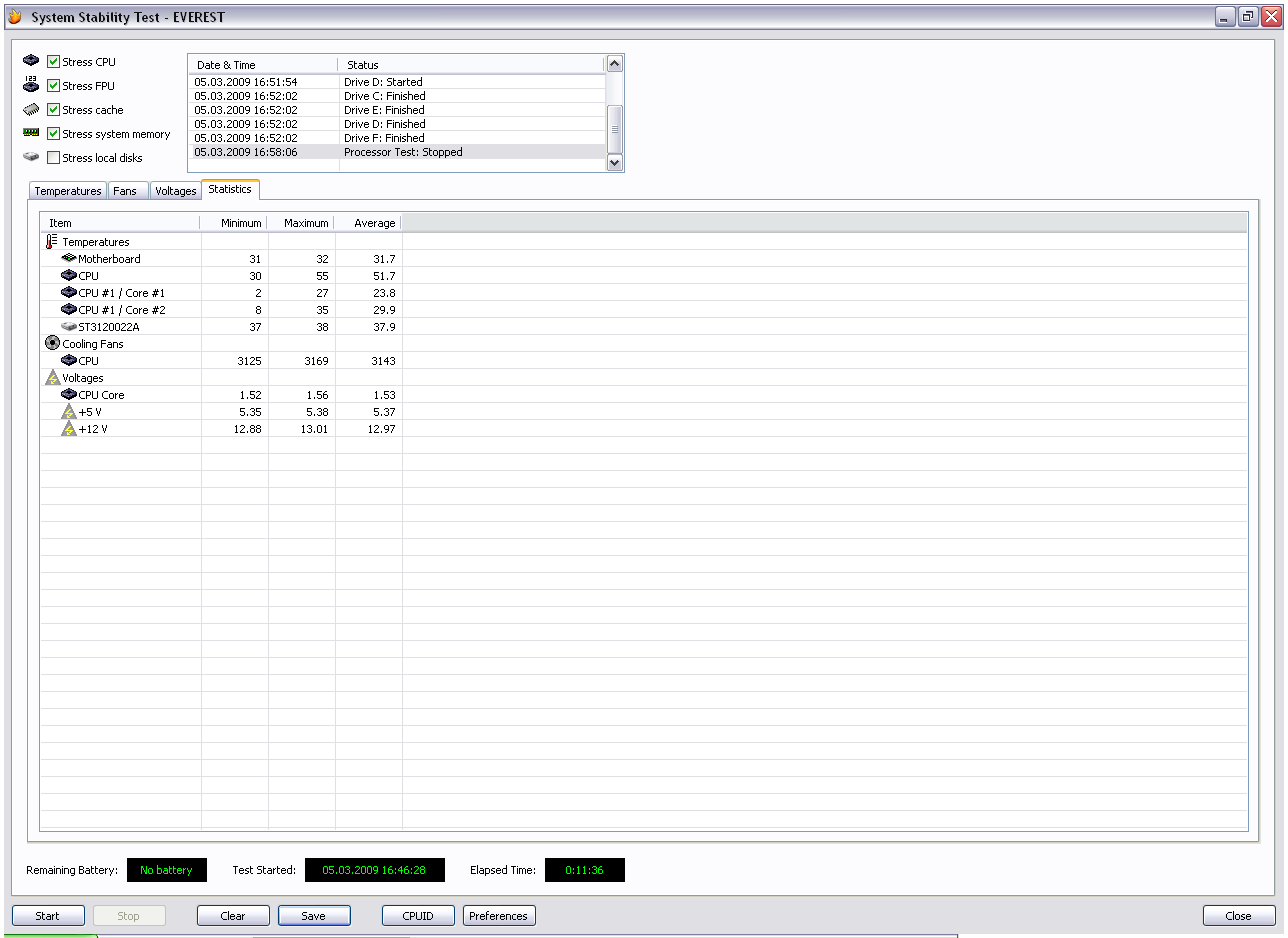The image size is (1288, 938).
Task: Click CPU average temperature 51.7
Action: pos(384,276)
